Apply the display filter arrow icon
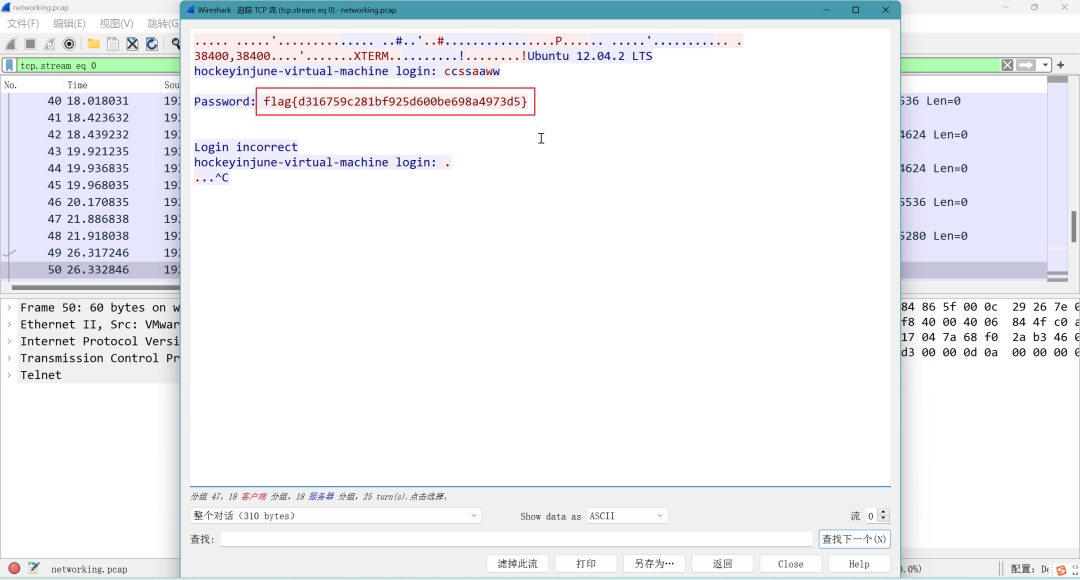This screenshot has width=1080, height=580. click(x=1026, y=65)
